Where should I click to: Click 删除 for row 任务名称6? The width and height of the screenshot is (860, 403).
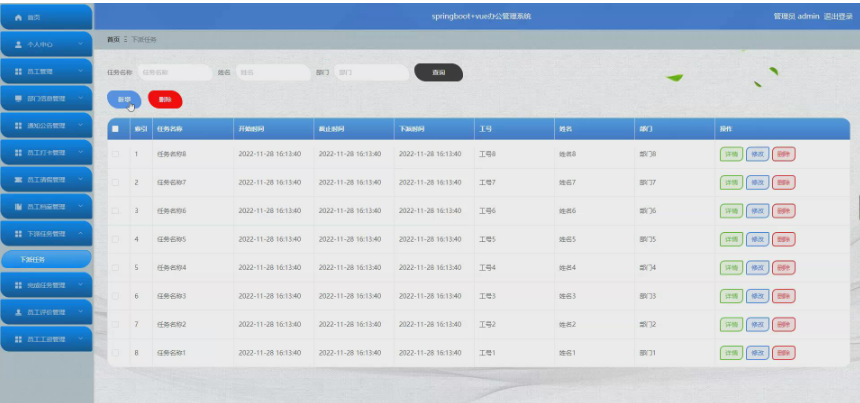[784, 211]
